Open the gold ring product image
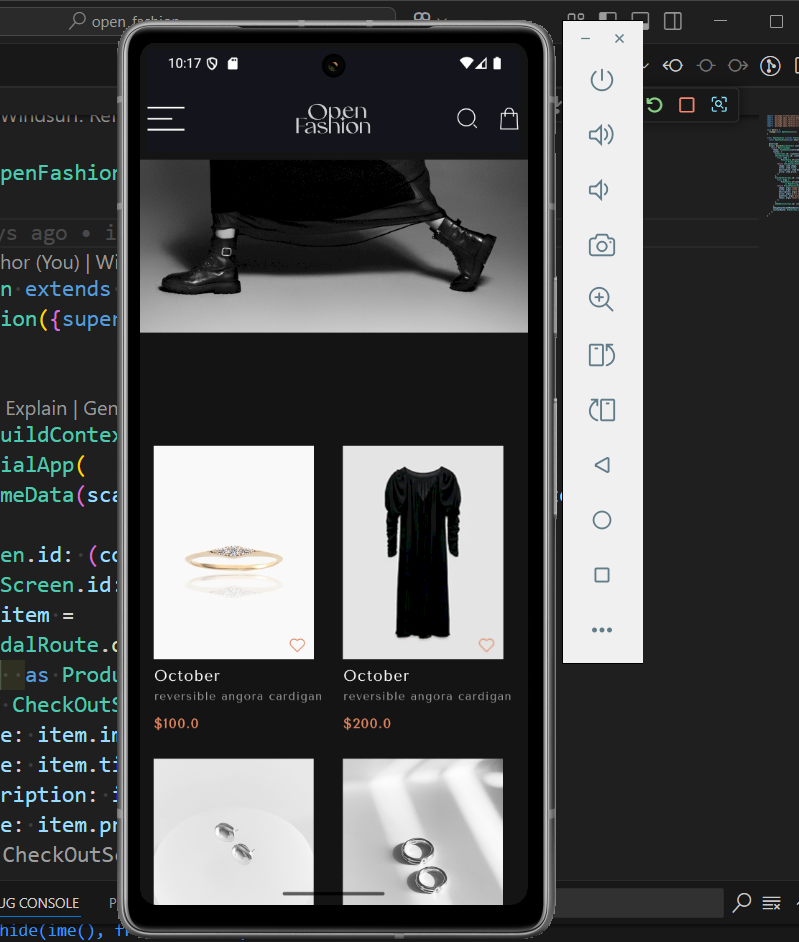This screenshot has width=799, height=942. pos(234,552)
